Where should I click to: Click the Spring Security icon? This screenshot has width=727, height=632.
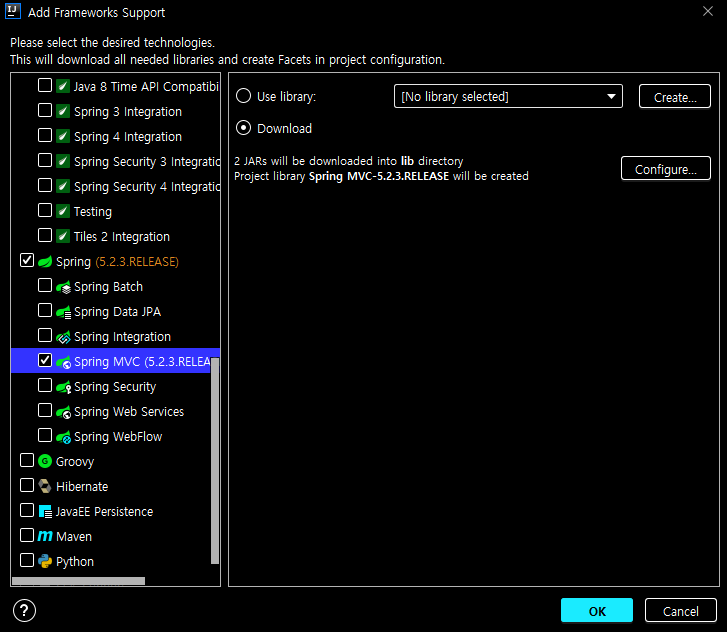coord(64,387)
